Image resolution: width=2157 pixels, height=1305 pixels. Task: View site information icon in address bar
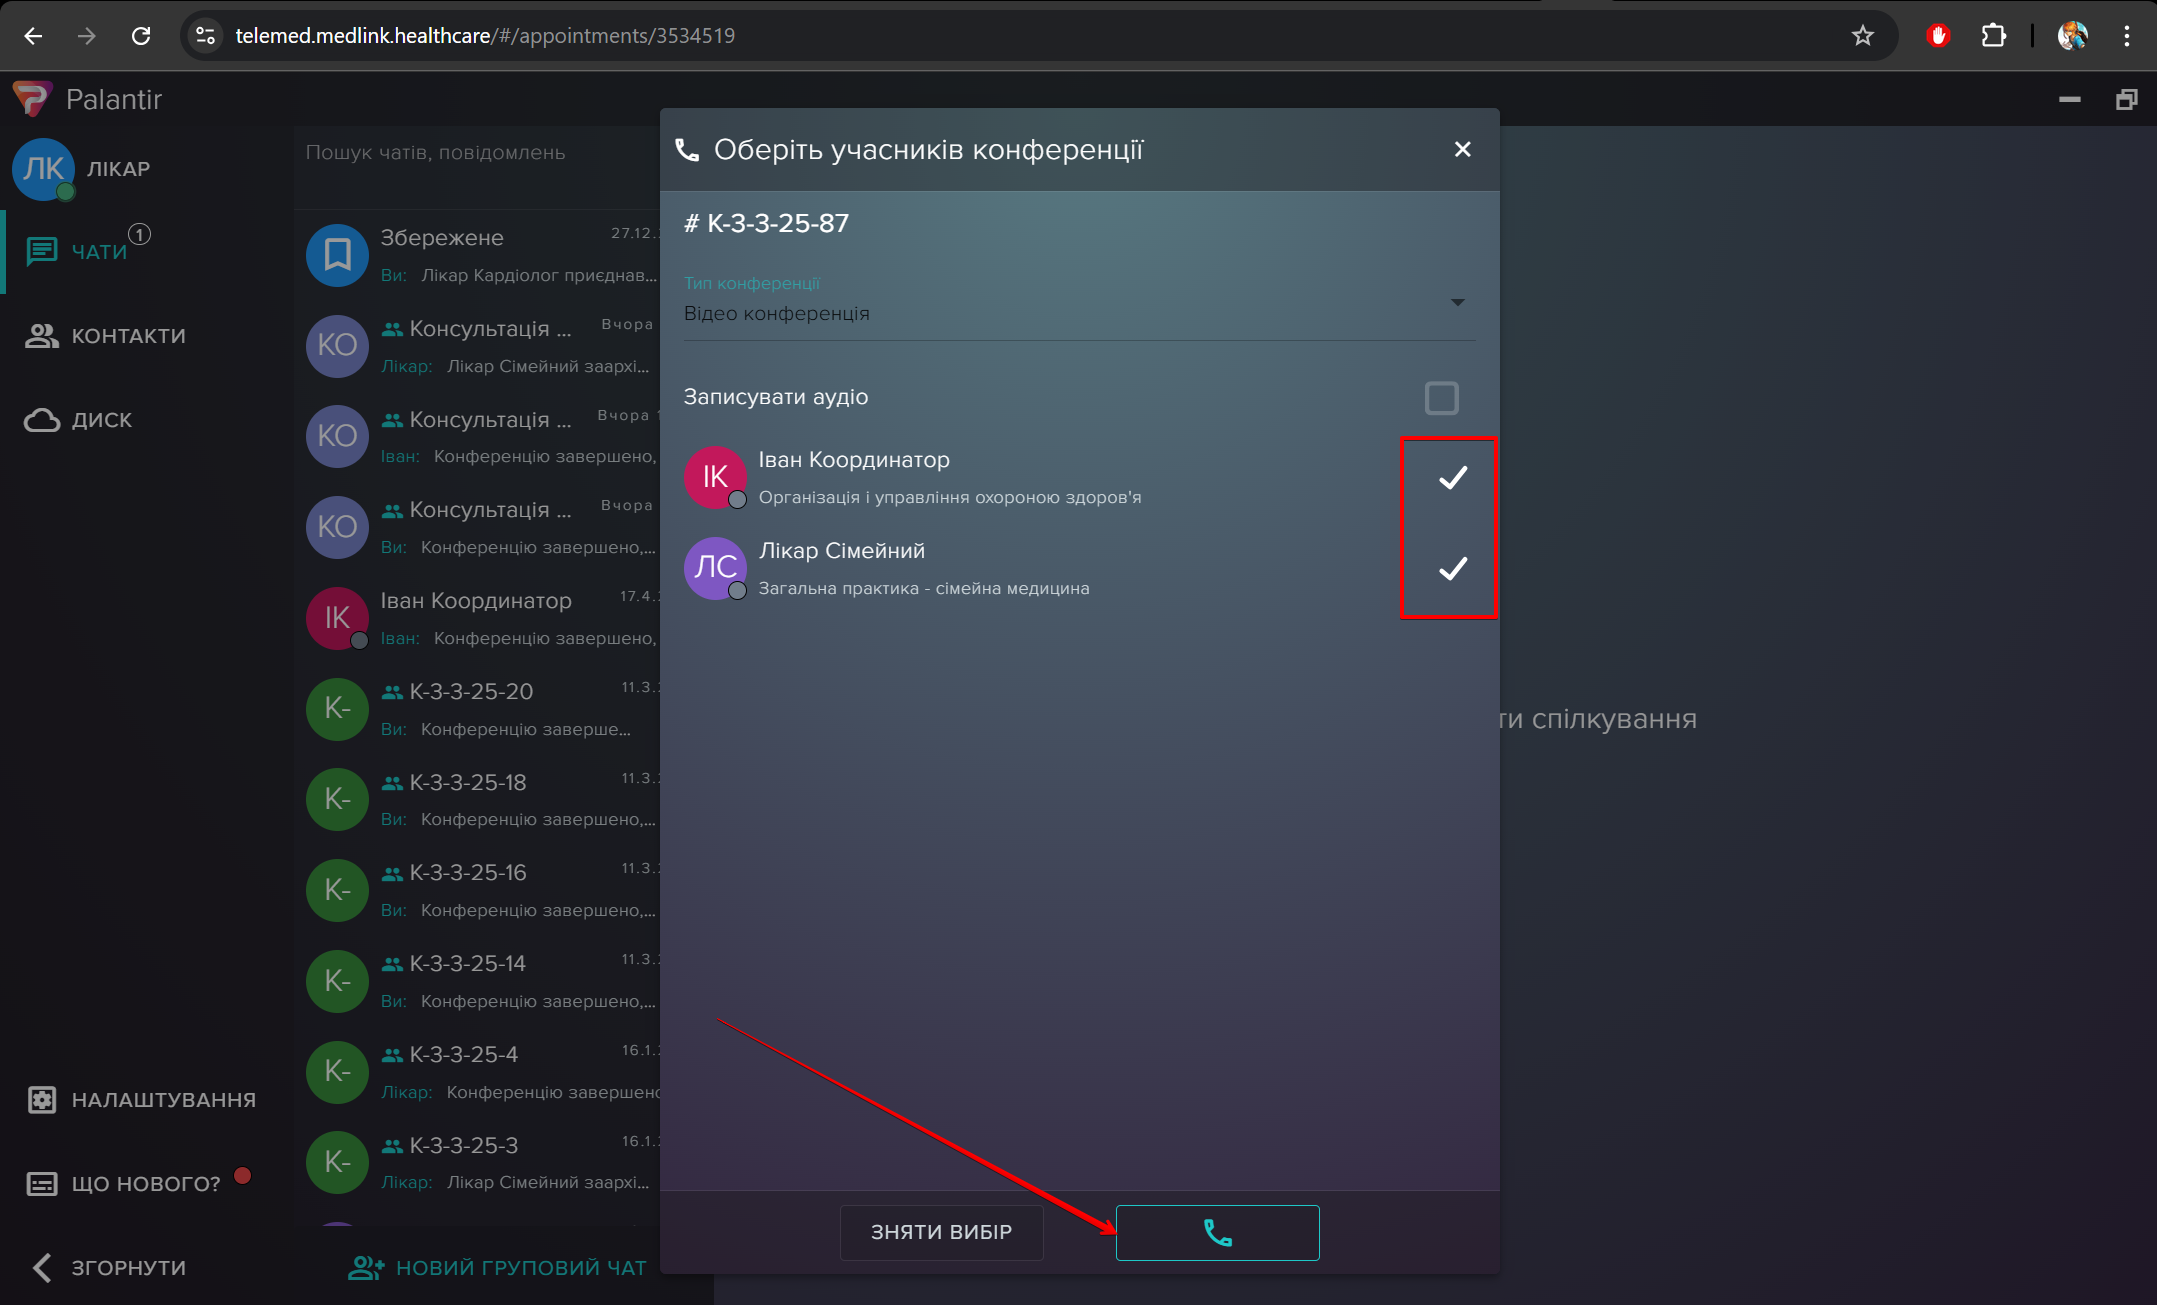click(206, 36)
